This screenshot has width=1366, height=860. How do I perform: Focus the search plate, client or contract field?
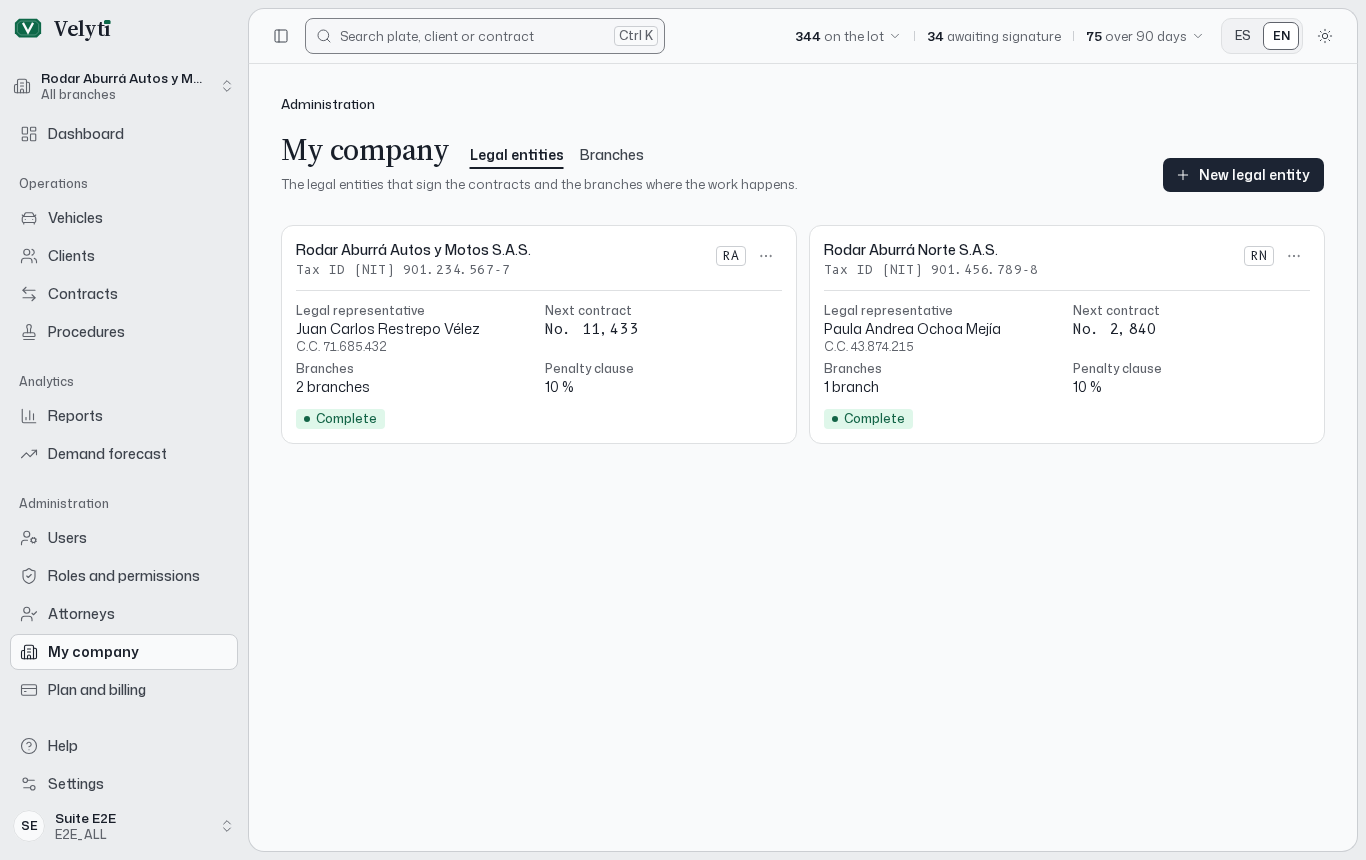485,36
